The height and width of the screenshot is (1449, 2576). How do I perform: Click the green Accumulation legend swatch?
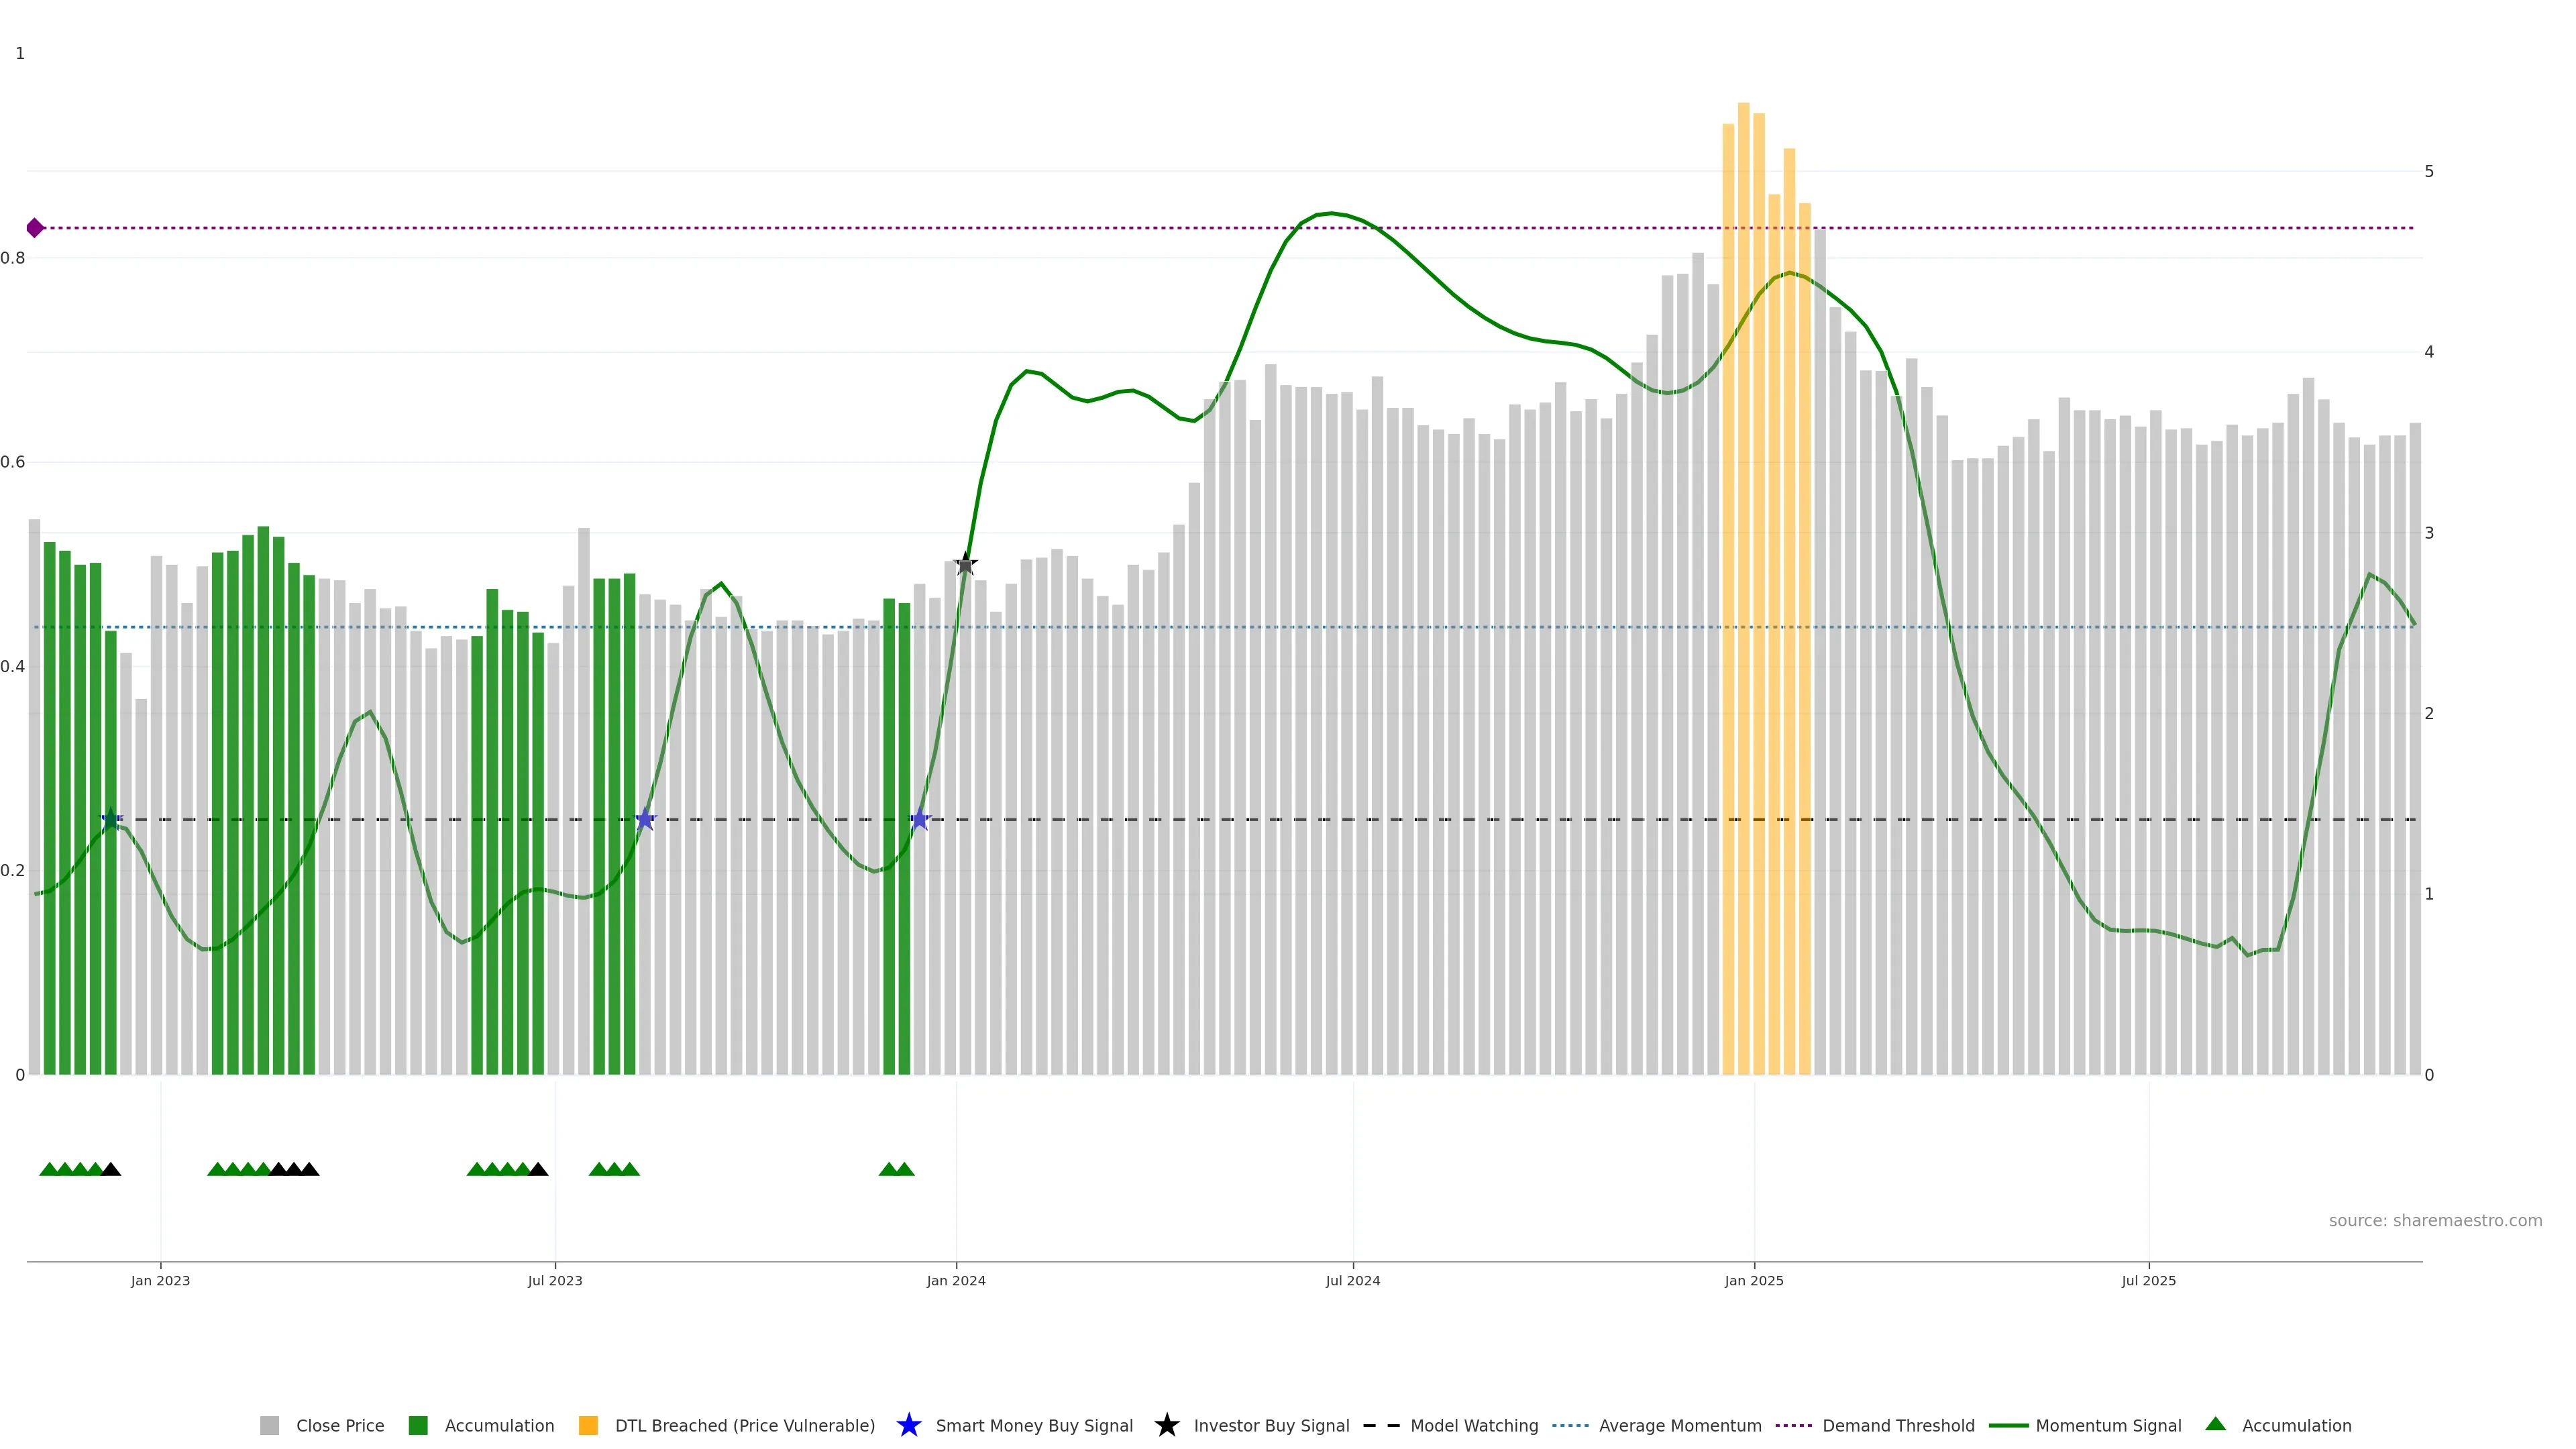tap(418, 1425)
